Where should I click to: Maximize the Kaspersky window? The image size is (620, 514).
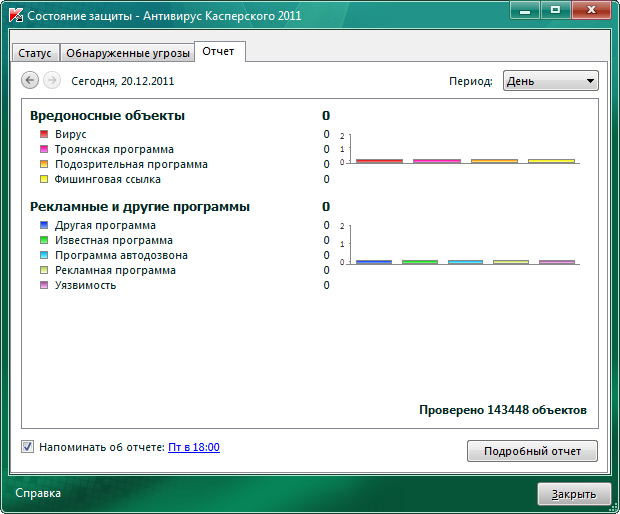pyautogui.click(x=556, y=10)
